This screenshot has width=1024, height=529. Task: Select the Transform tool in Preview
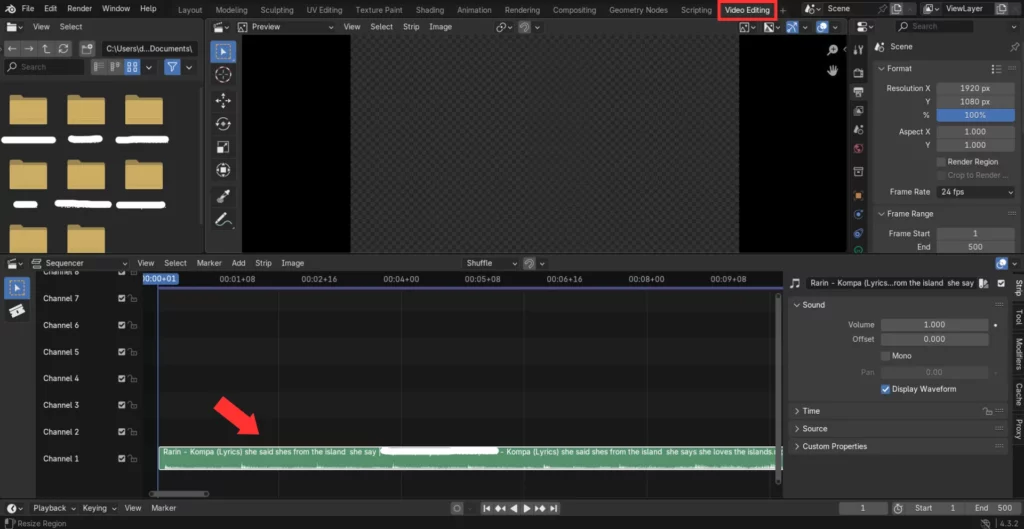coord(223,170)
